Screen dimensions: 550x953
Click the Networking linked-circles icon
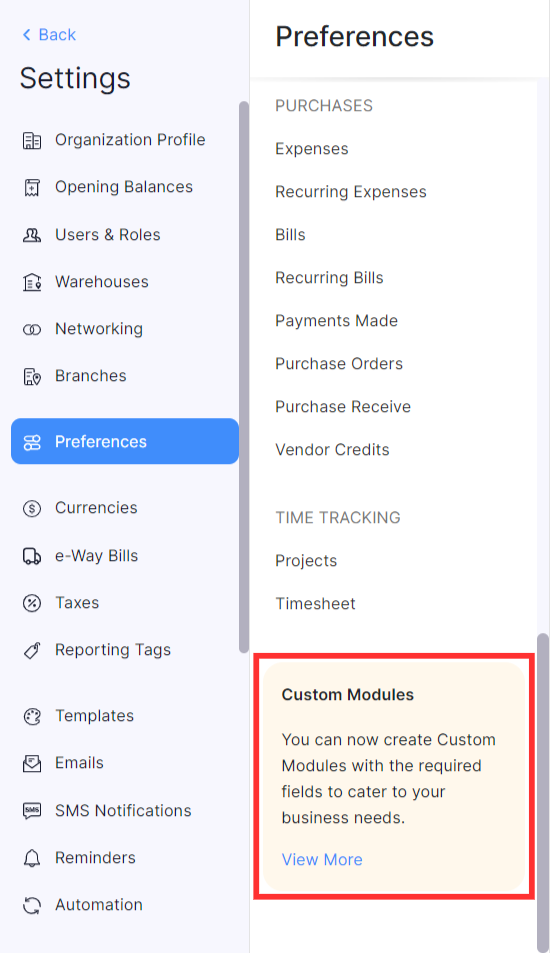32,329
